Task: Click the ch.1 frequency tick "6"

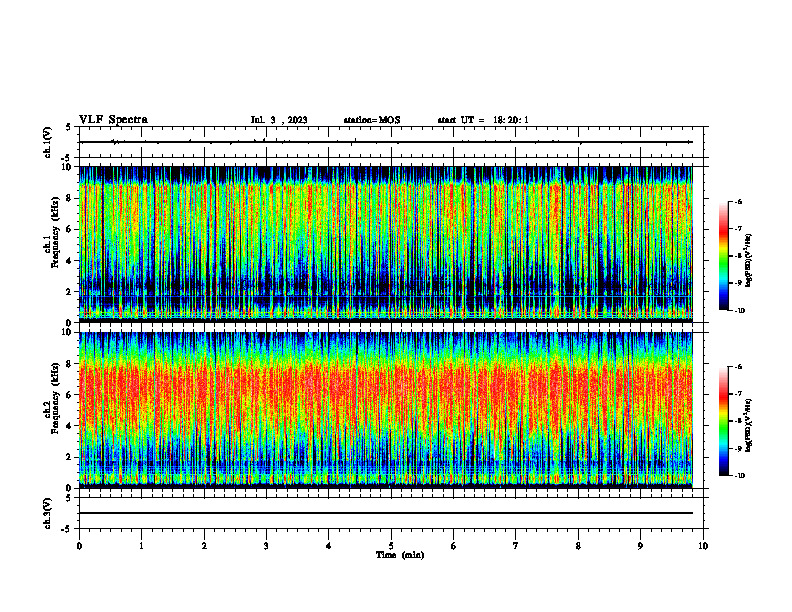Action: [70, 229]
